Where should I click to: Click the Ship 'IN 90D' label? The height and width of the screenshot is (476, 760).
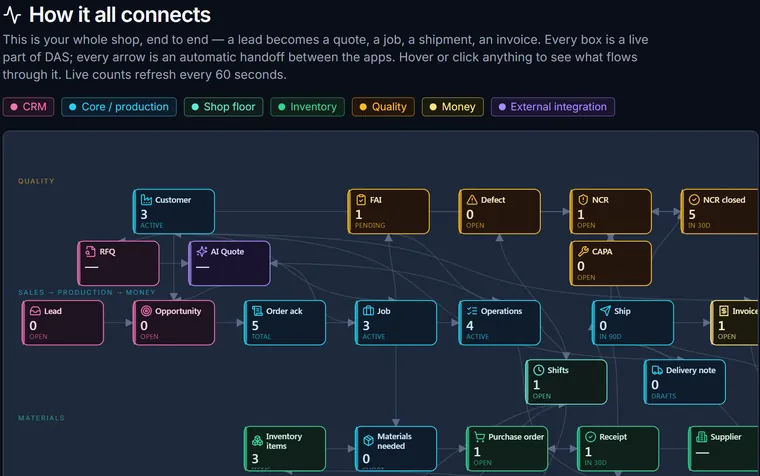pyautogui.click(x=610, y=336)
